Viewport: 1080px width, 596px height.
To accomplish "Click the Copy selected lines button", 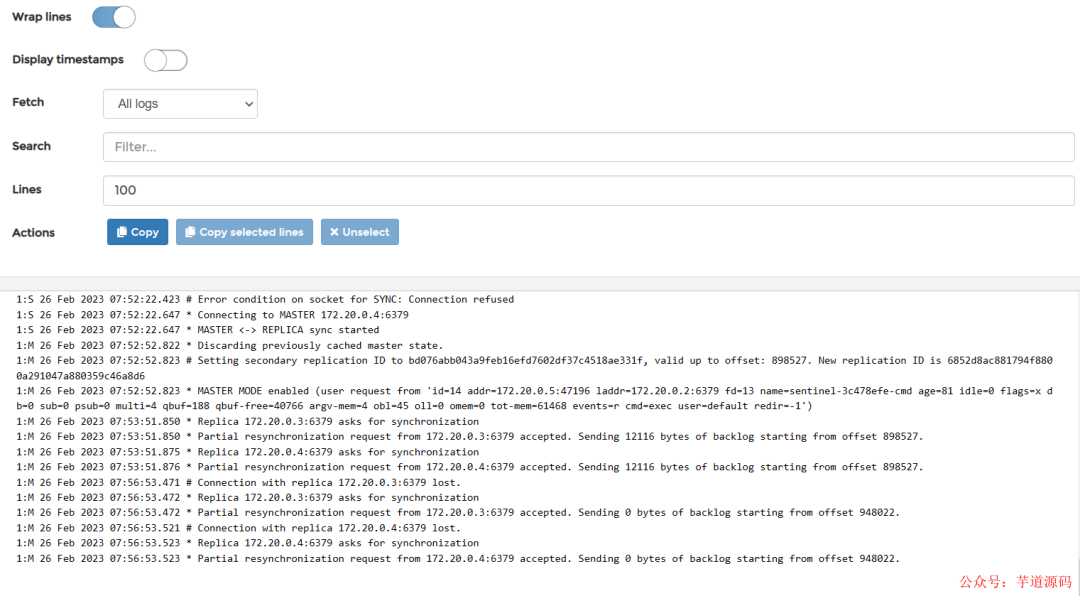I will (x=244, y=232).
